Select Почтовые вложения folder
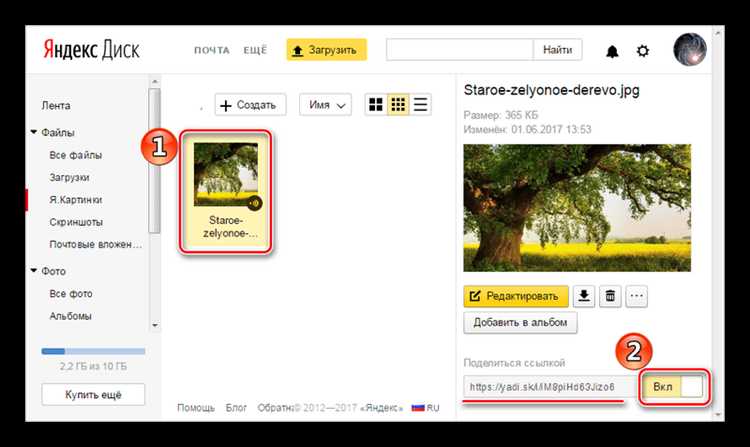 click(x=96, y=244)
